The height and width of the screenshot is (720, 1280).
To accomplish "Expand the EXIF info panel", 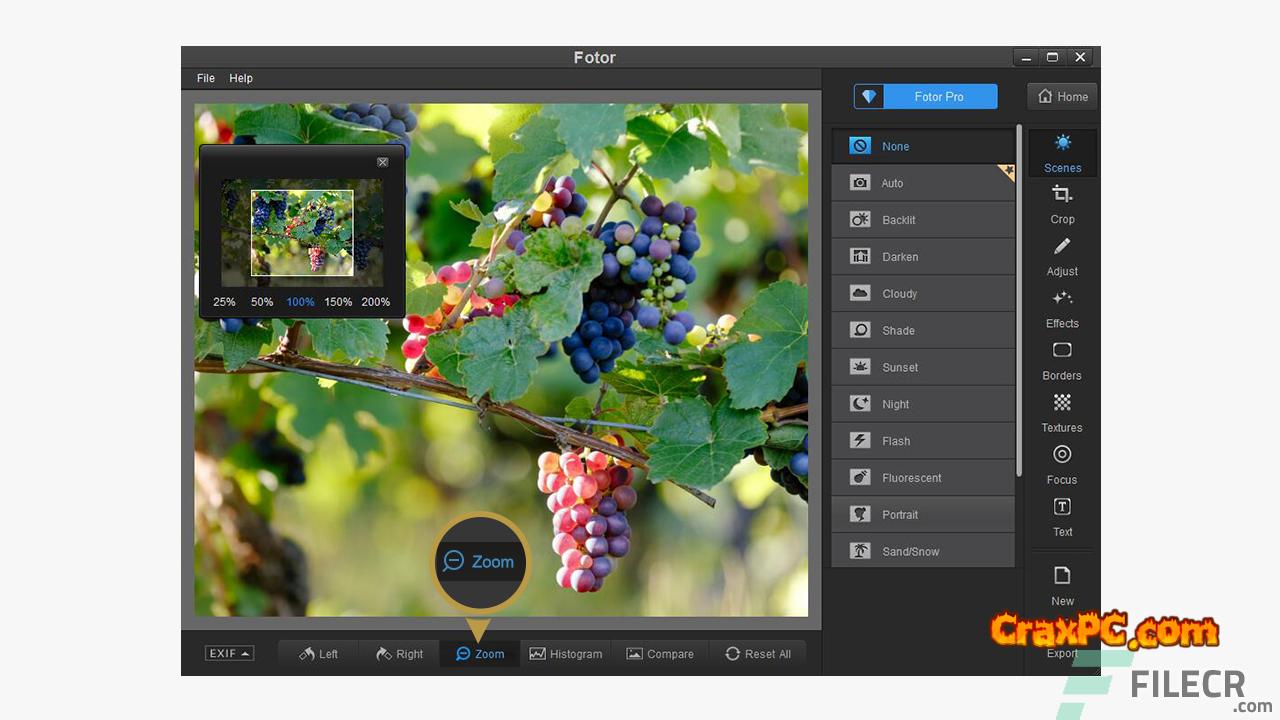I will (229, 654).
